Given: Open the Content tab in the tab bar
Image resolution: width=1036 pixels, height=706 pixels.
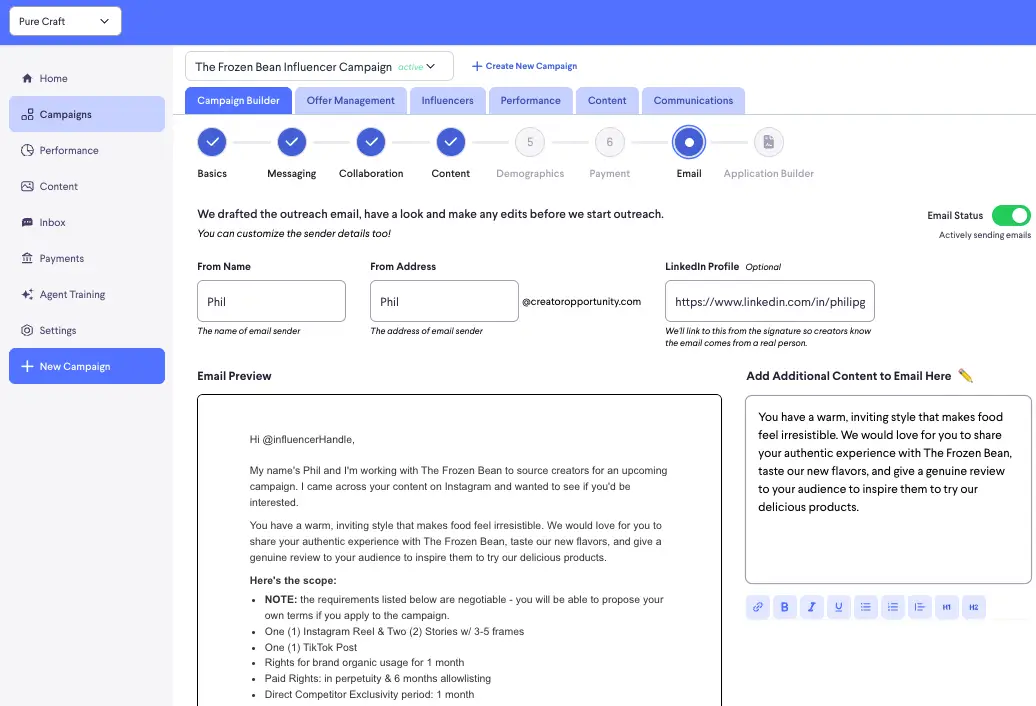Looking at the screenshot, I should click(x=607, y=100).
